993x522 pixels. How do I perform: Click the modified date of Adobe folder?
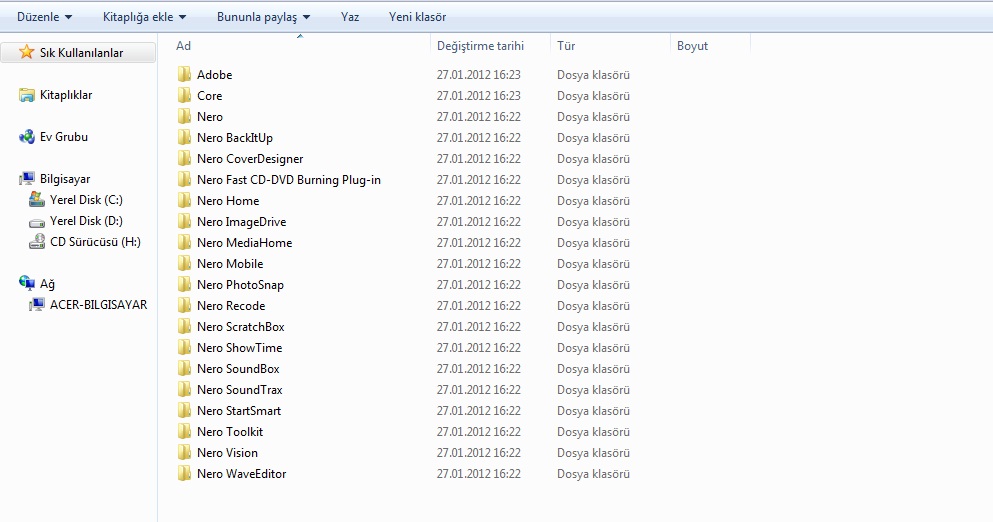pos(479,75)
